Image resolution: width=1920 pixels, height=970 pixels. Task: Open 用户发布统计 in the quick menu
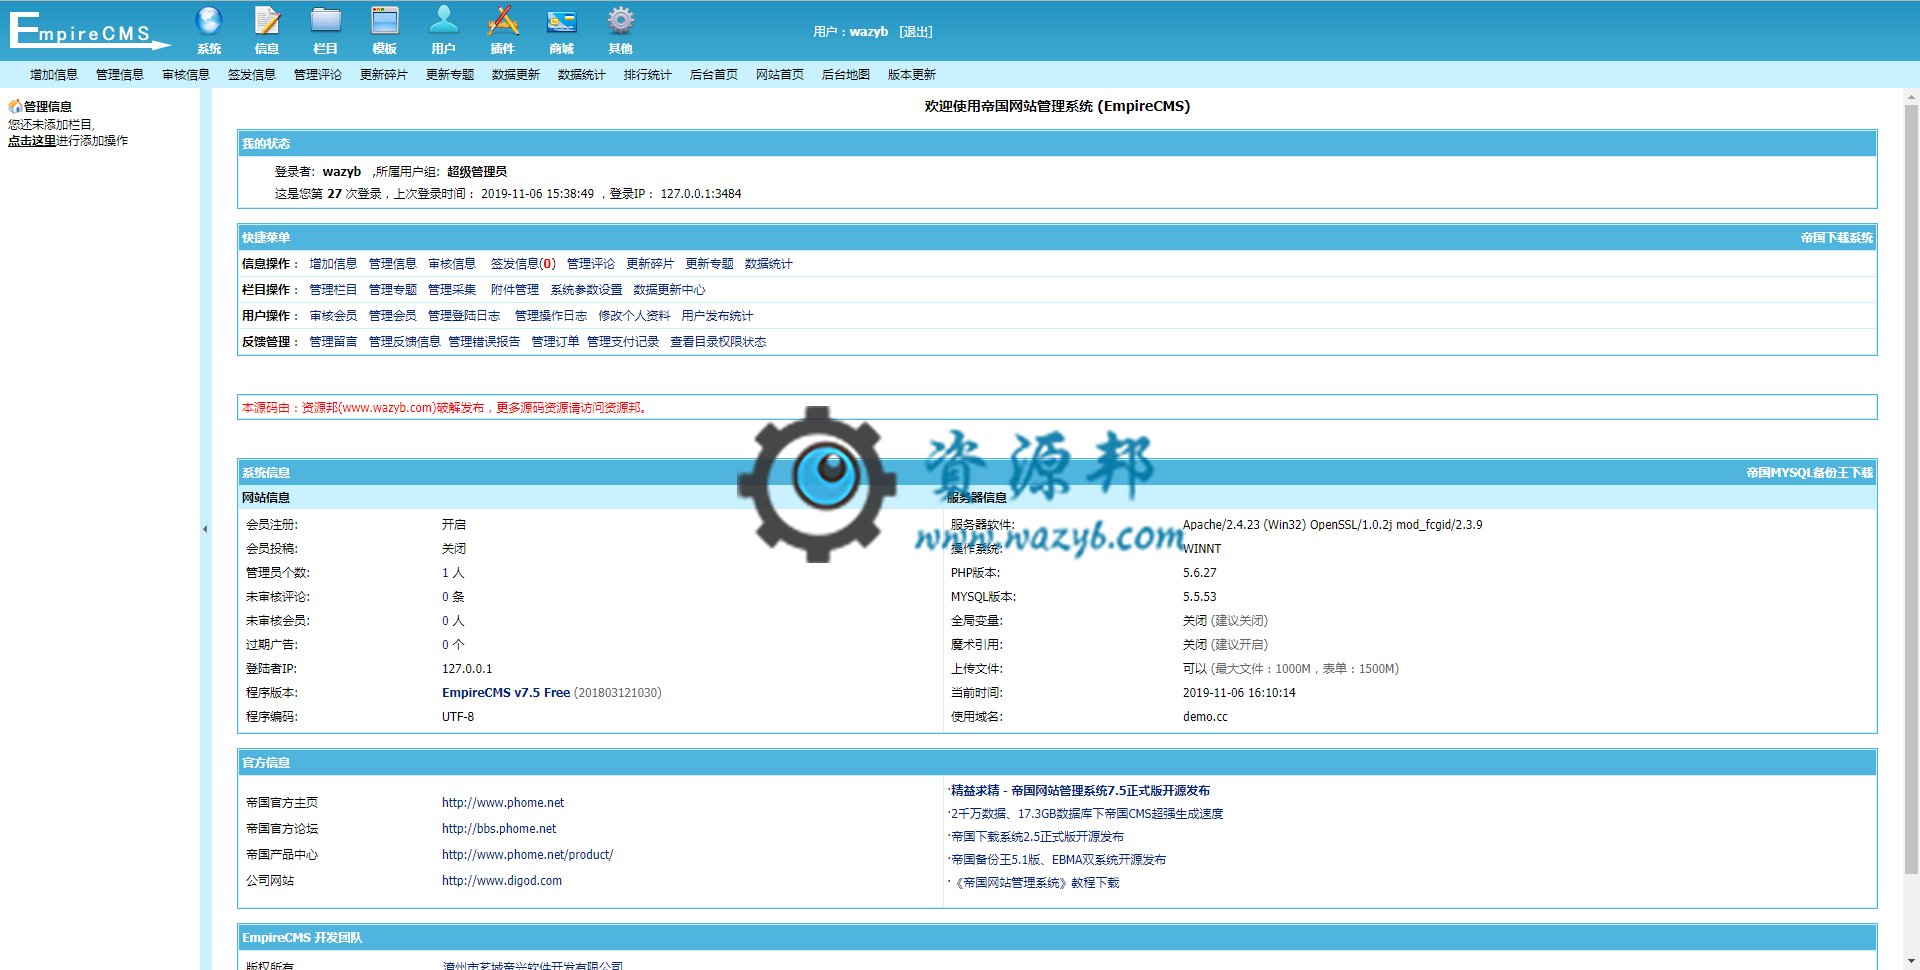(x=717, y=316)
